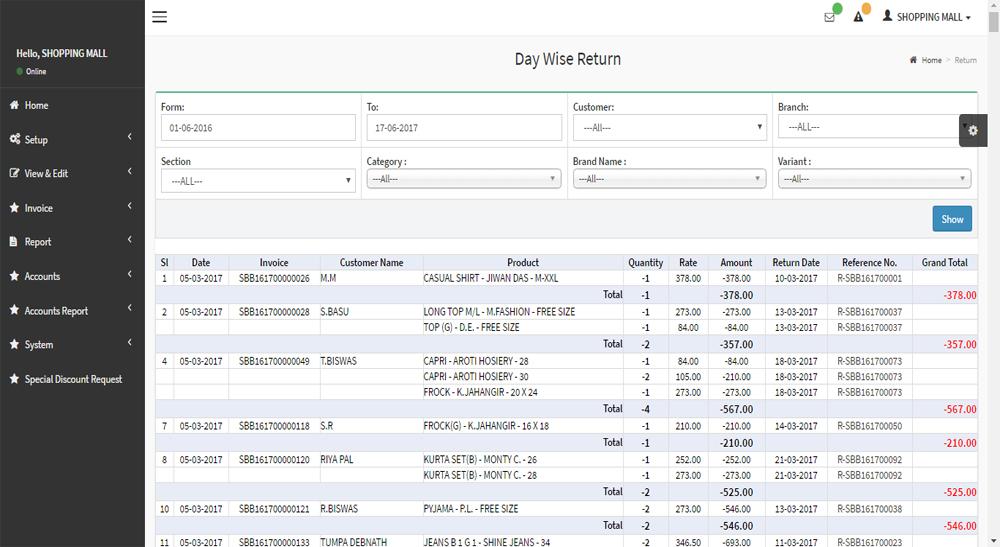The image size is (1000, 547).
Task: Click the breadcrumb home icon
Action: (x=913, y=60)
